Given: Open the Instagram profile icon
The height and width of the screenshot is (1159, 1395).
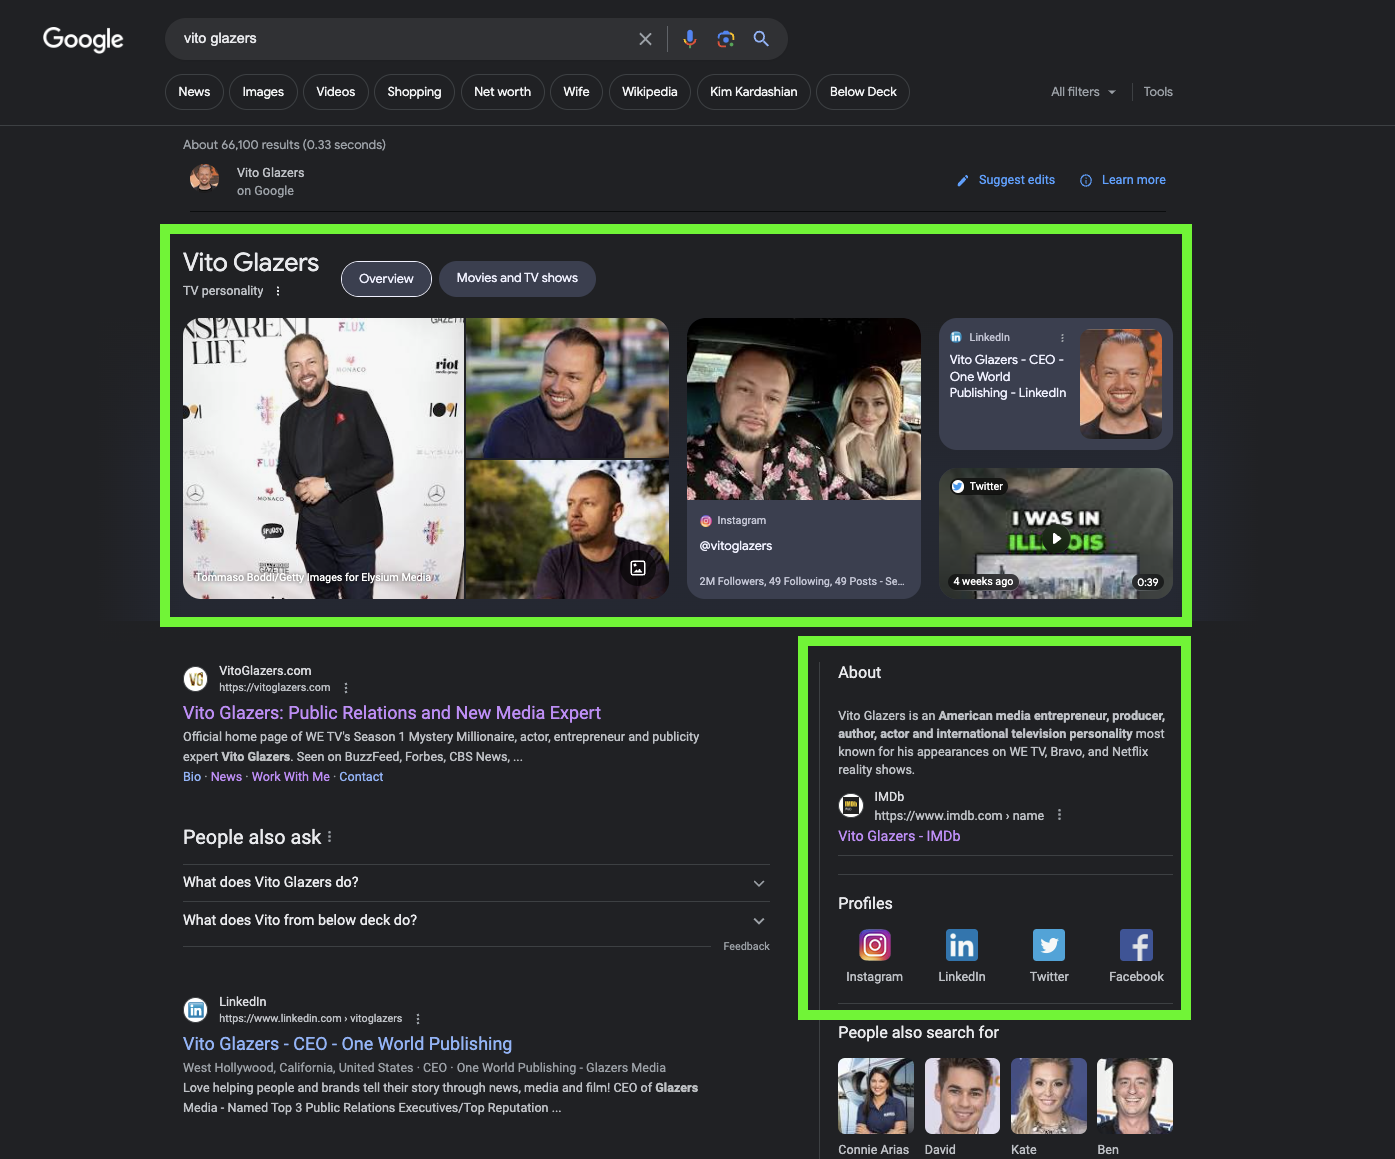Looking at the screenshot, I should (x=874, y=945).
